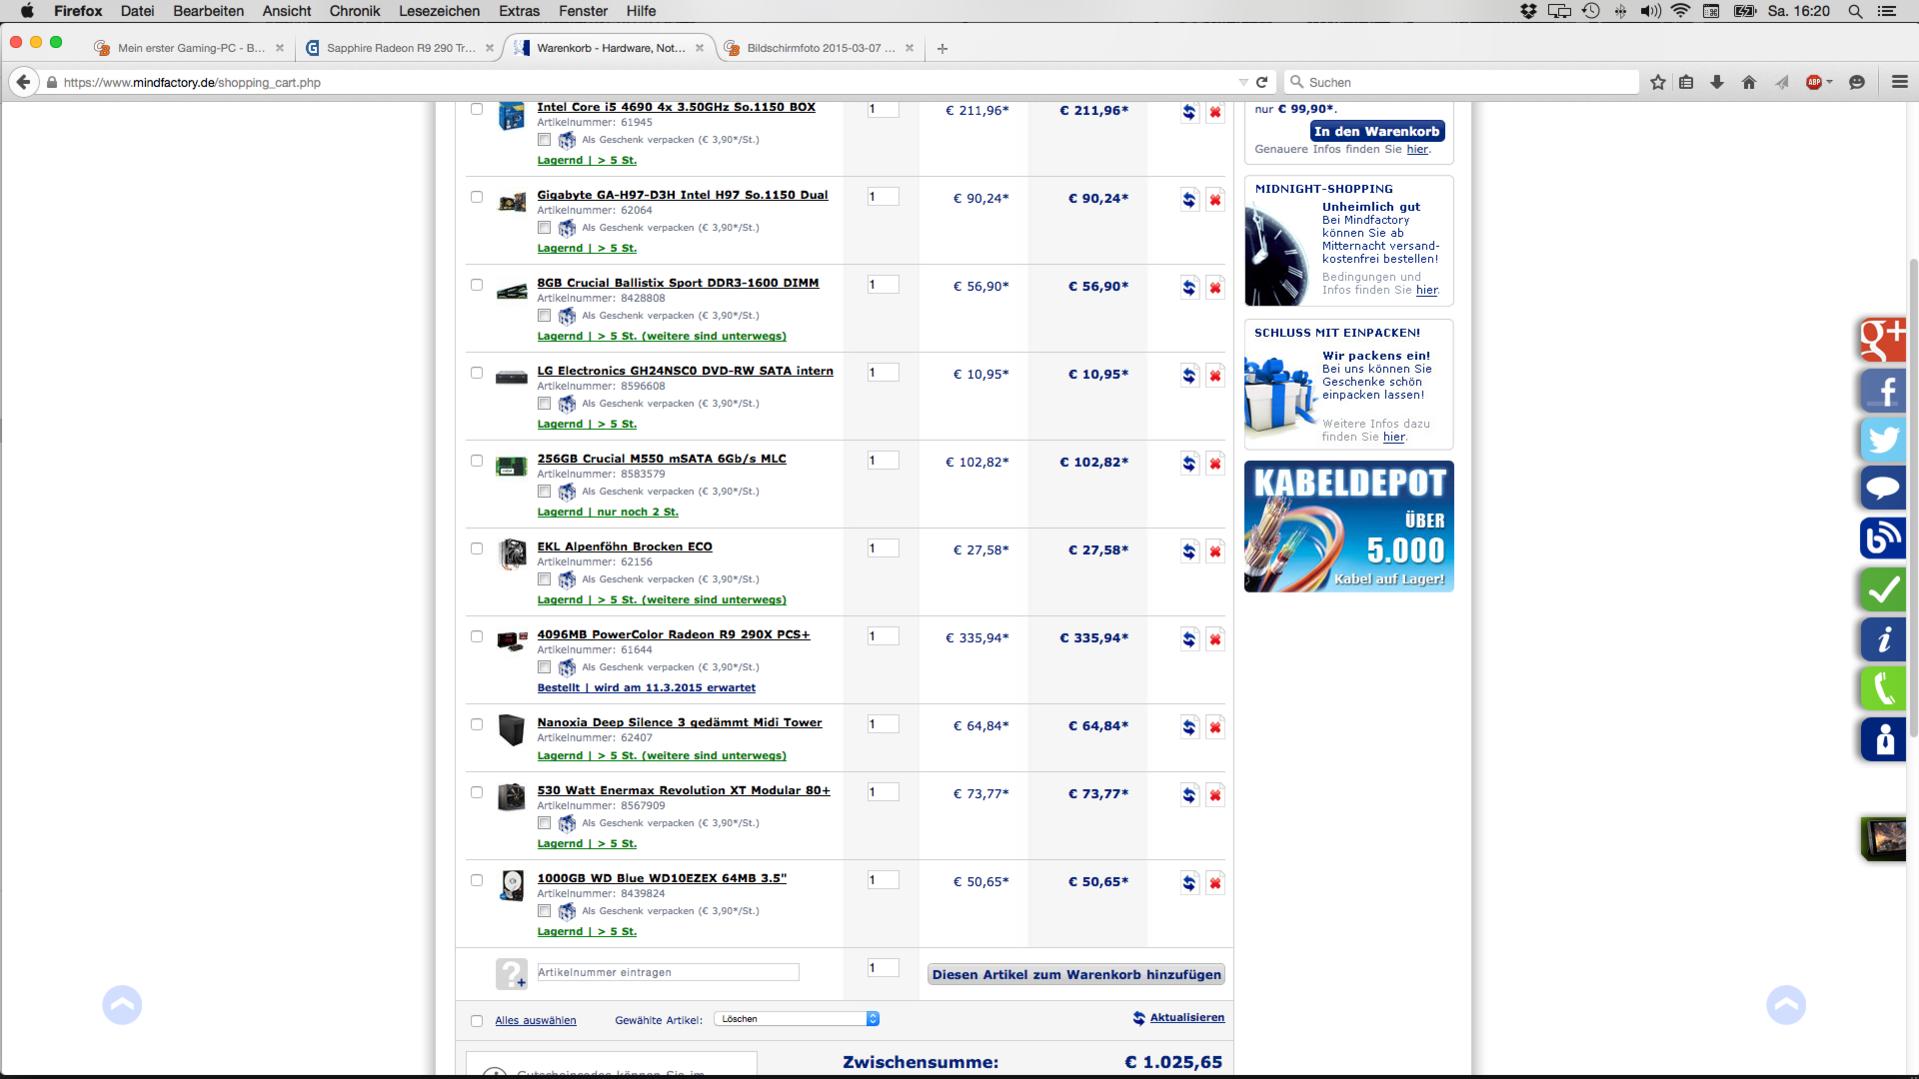The height and width of the screenshot is (1079, 1919).
Task: Remove the Gigabyte GA-H97-D3H item with red X
Action: (1215, 200)
